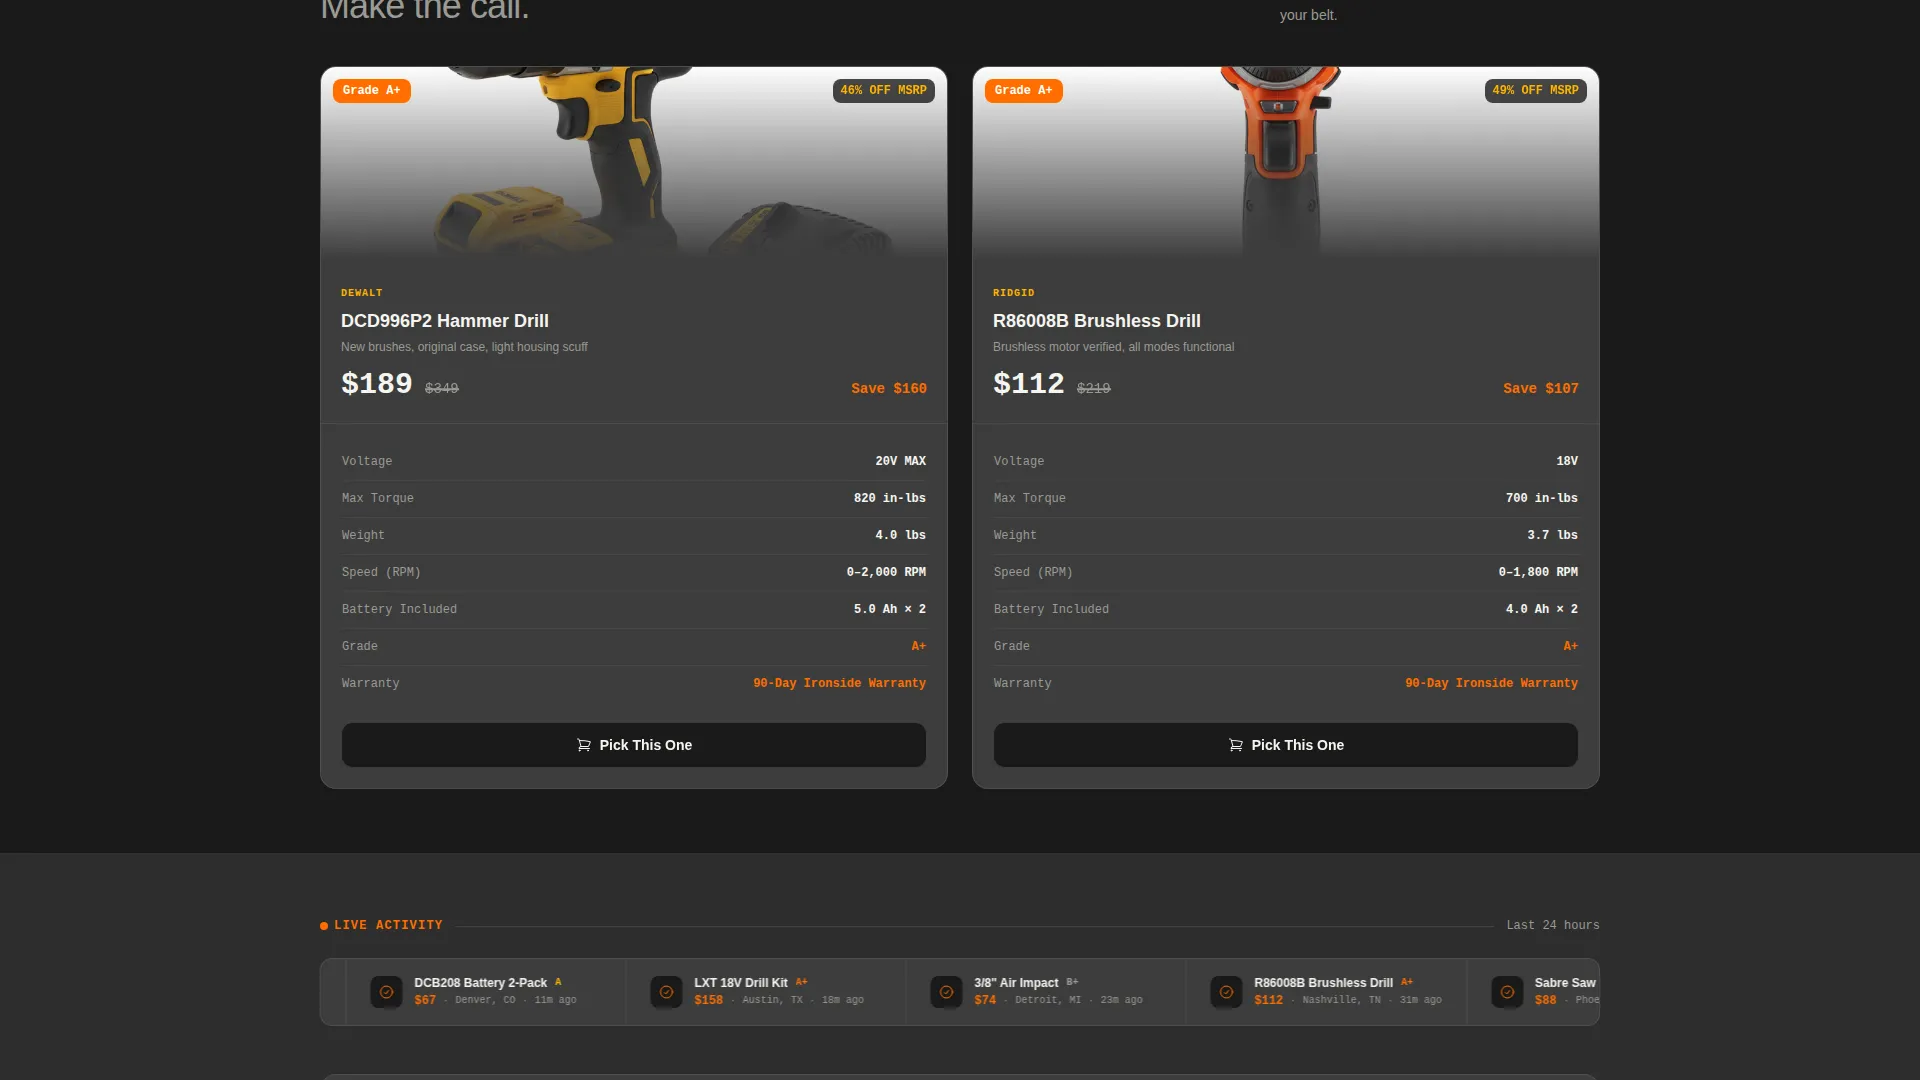1920x1080 pixels.
Task: Click the 3.7 lbs weight value
Action: click(1552, 535)
